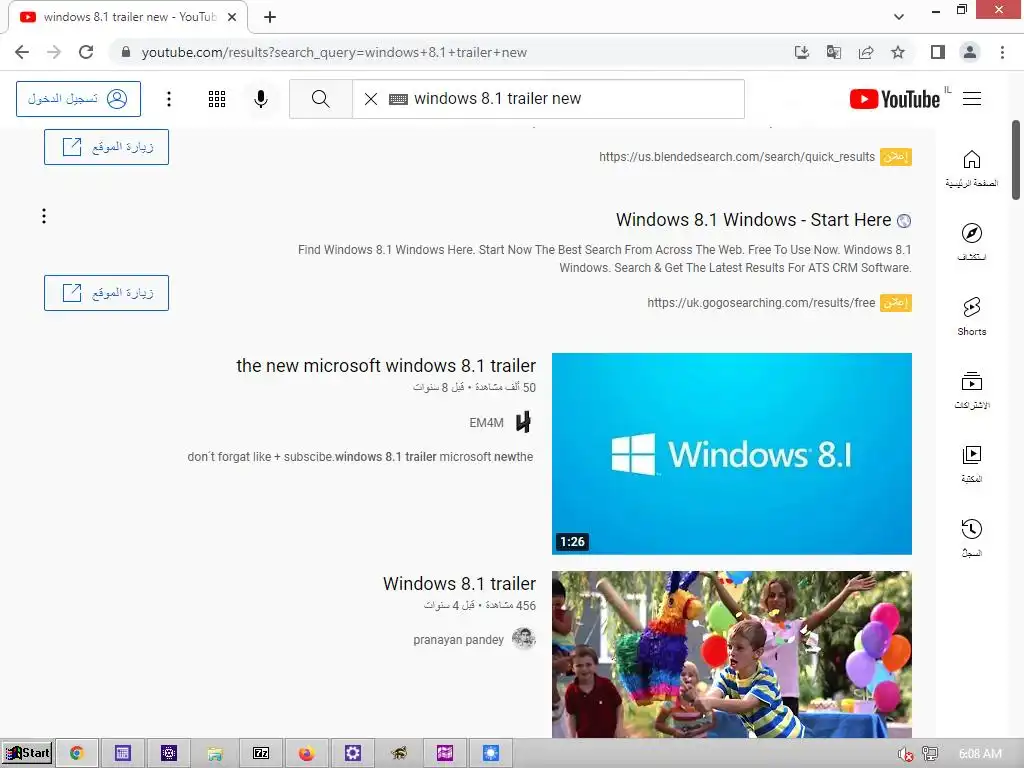The width and height of the screenshot is (1024, 768).
Task: Open the Start menu
Action: tap(27, 753)
